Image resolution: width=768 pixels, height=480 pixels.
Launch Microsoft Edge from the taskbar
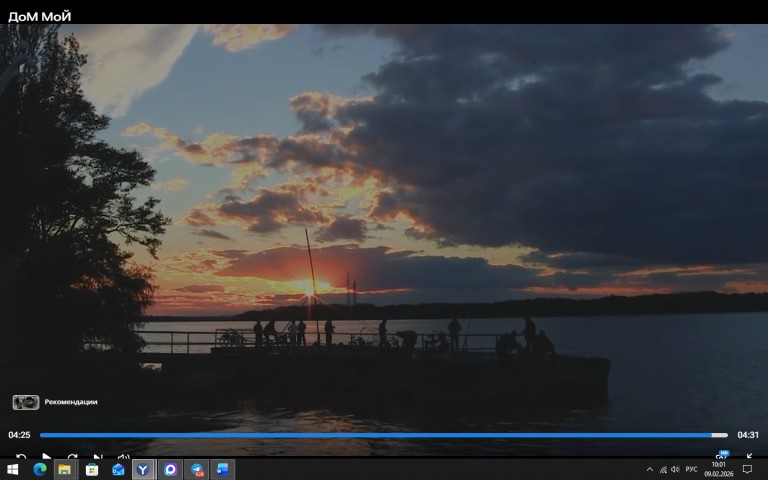click(x=40, y=469)
